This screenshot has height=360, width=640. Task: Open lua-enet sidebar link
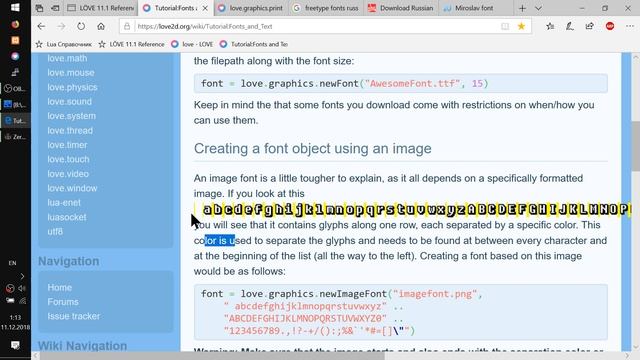[x=64, y=202]
